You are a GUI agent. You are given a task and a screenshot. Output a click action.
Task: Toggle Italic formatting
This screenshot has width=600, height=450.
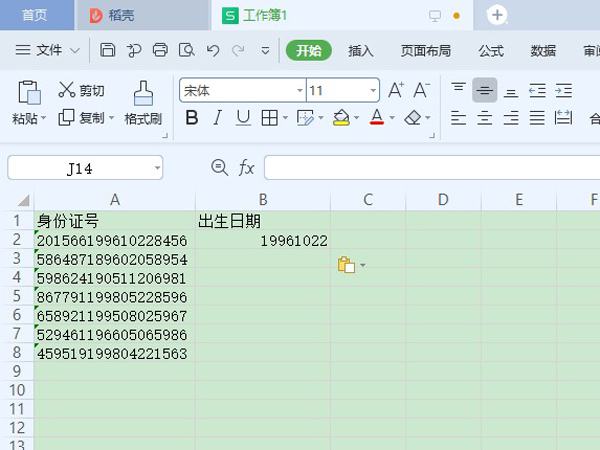pyautogui.click(x=217, y=118)
